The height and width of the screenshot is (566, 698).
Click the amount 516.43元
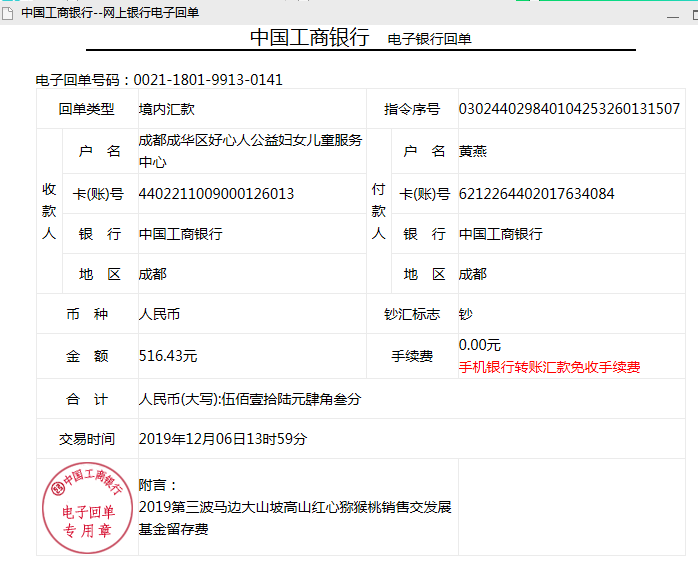(x=168, y=355)
